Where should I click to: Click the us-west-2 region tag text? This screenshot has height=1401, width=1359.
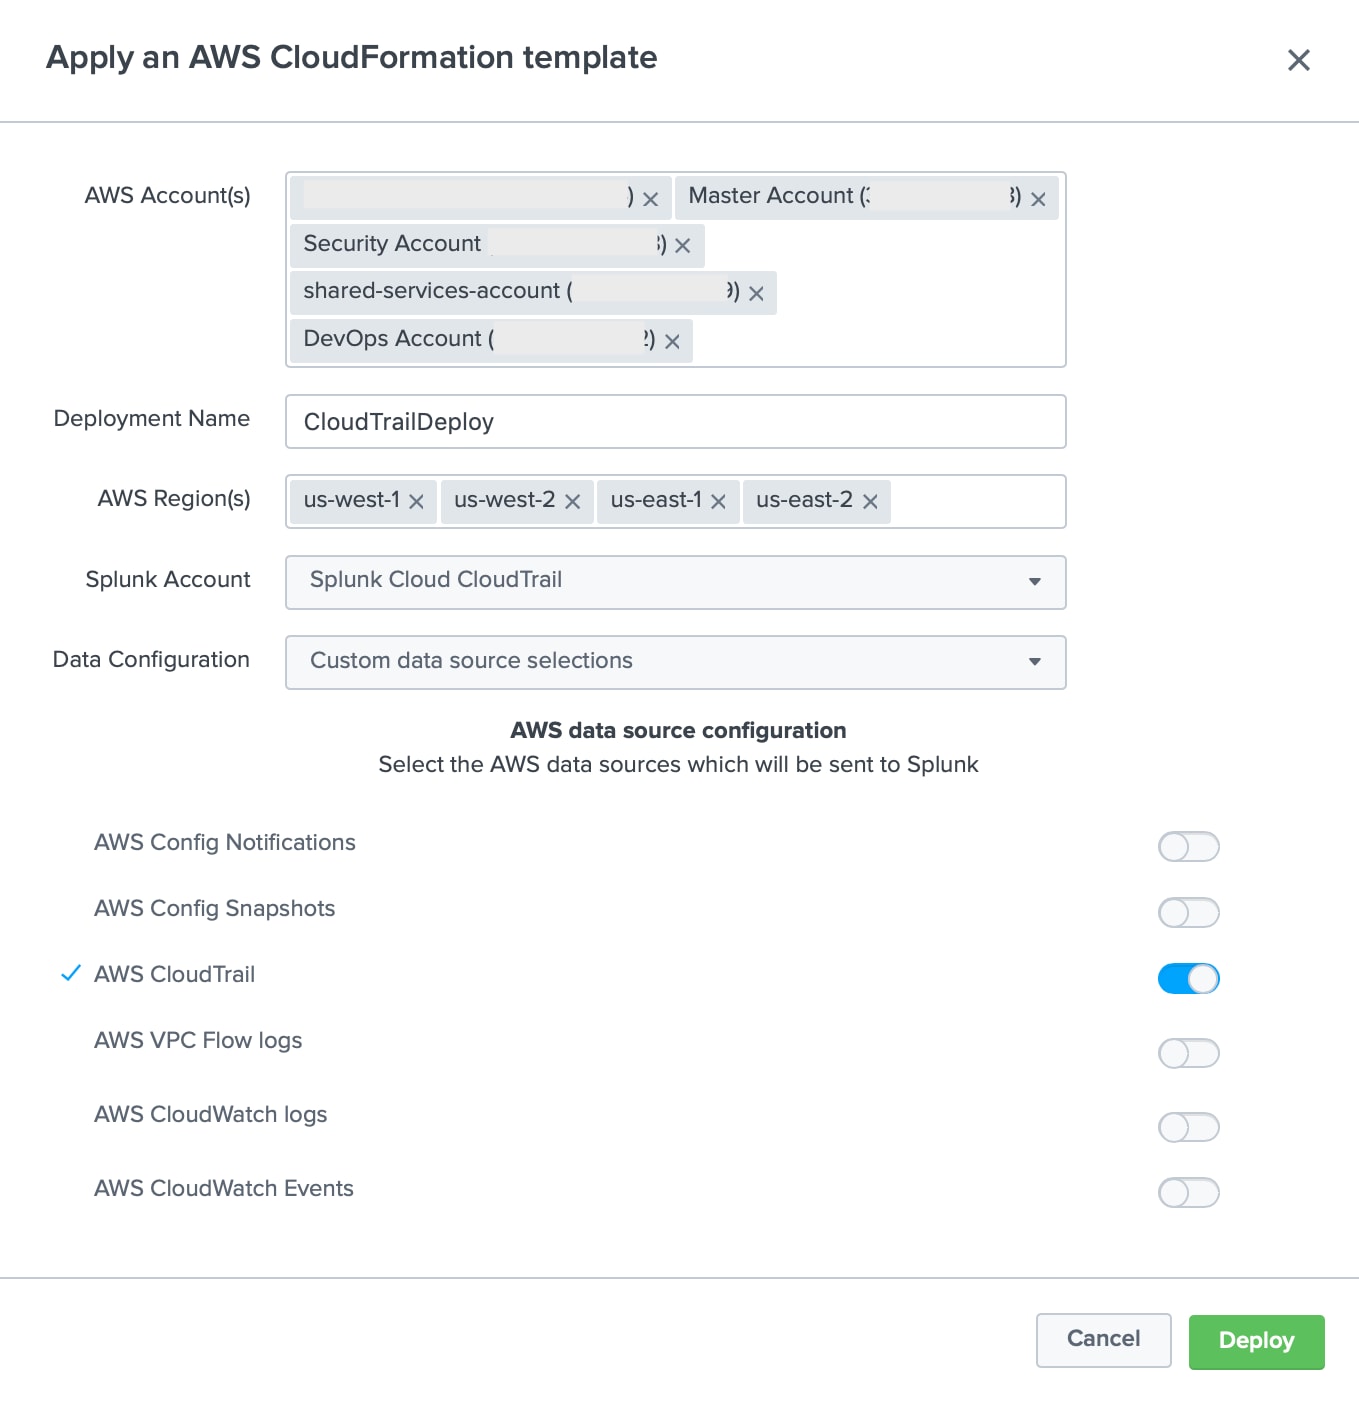click(x=505, y=499)
